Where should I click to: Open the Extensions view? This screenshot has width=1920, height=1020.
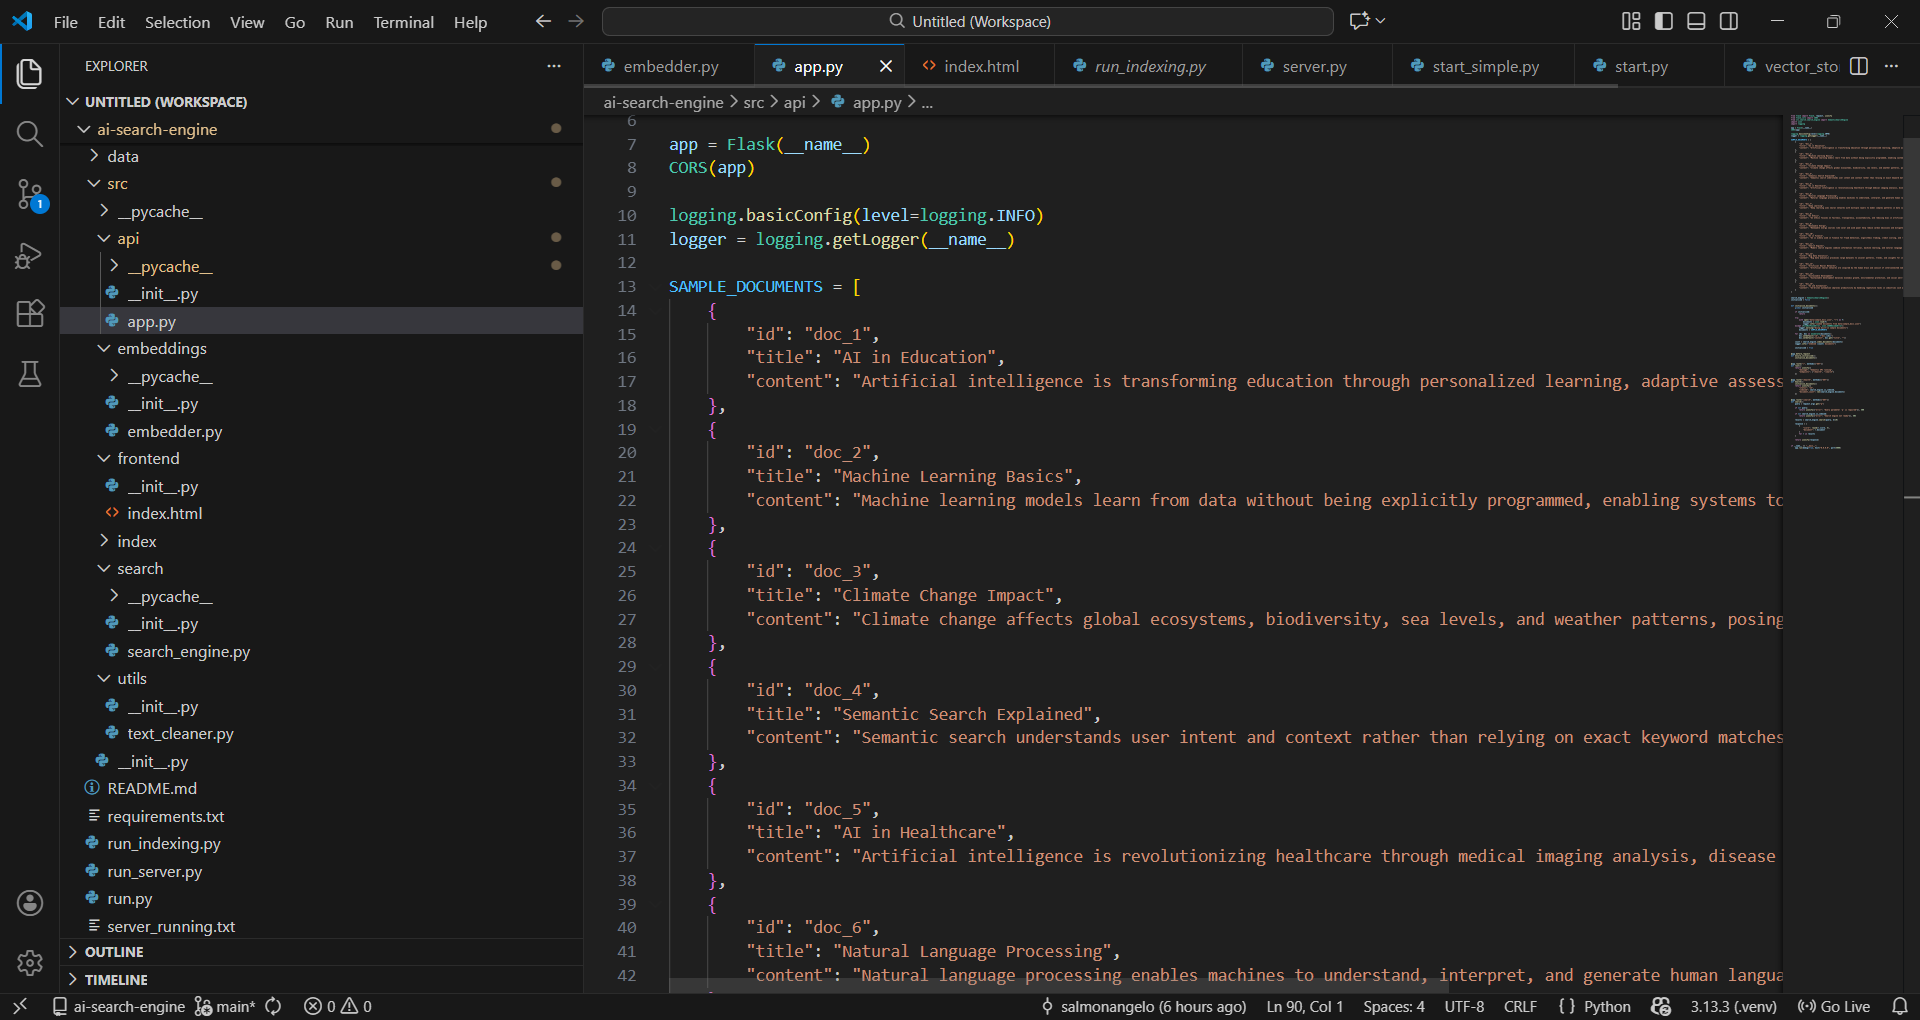[30, 314]
